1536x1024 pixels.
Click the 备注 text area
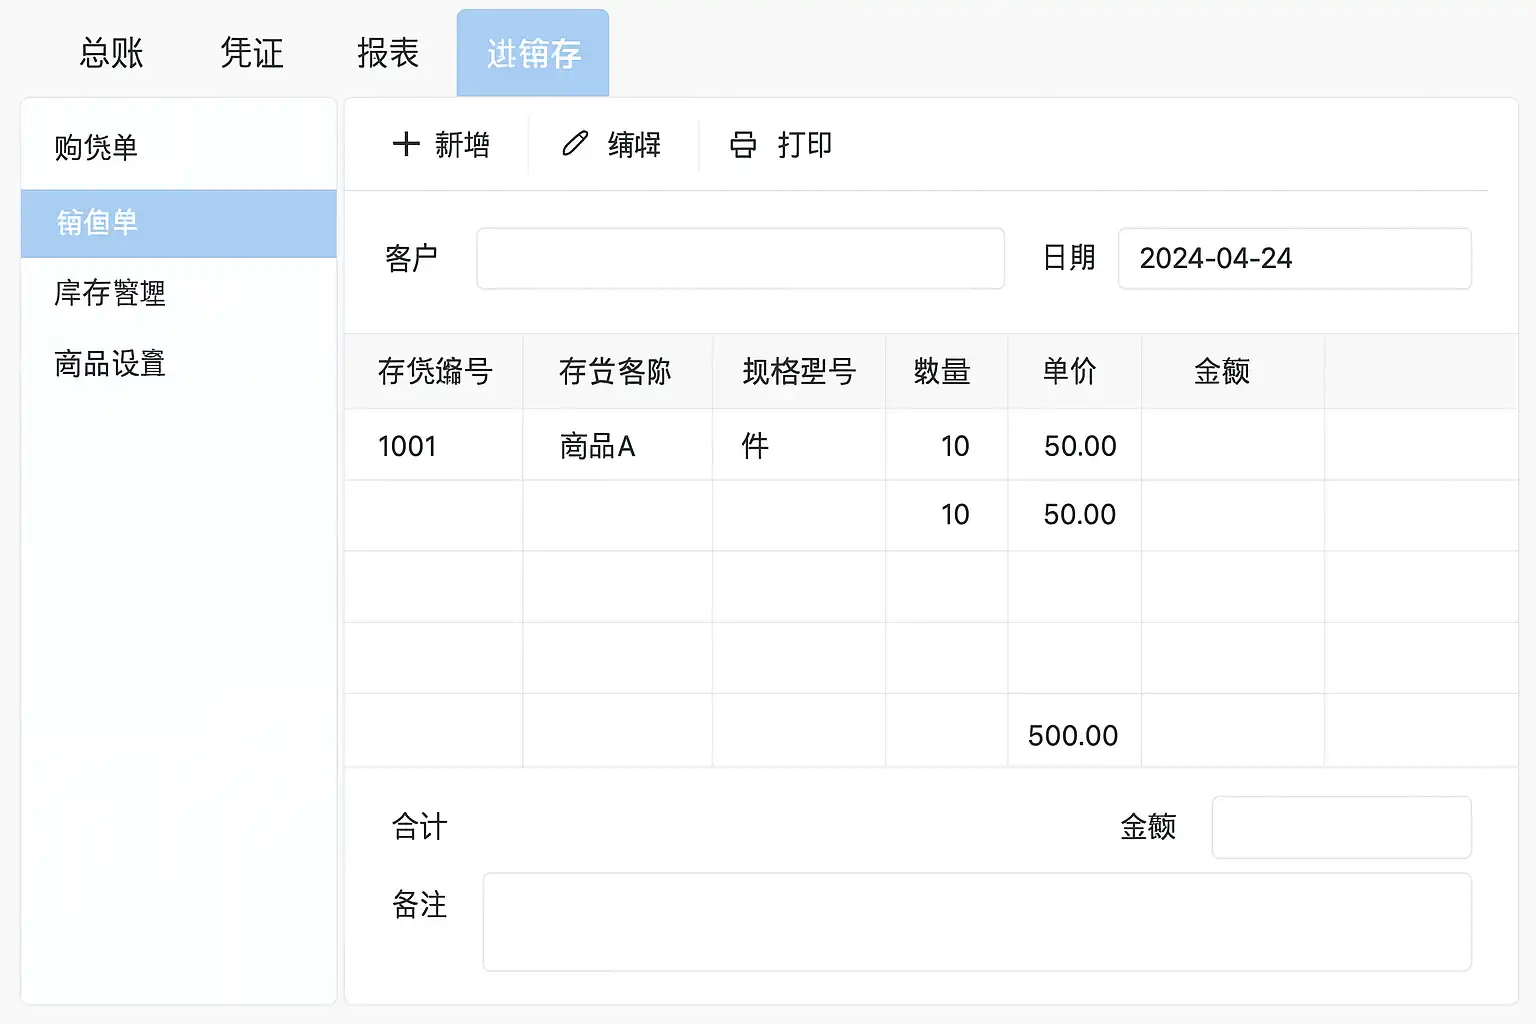977,922
